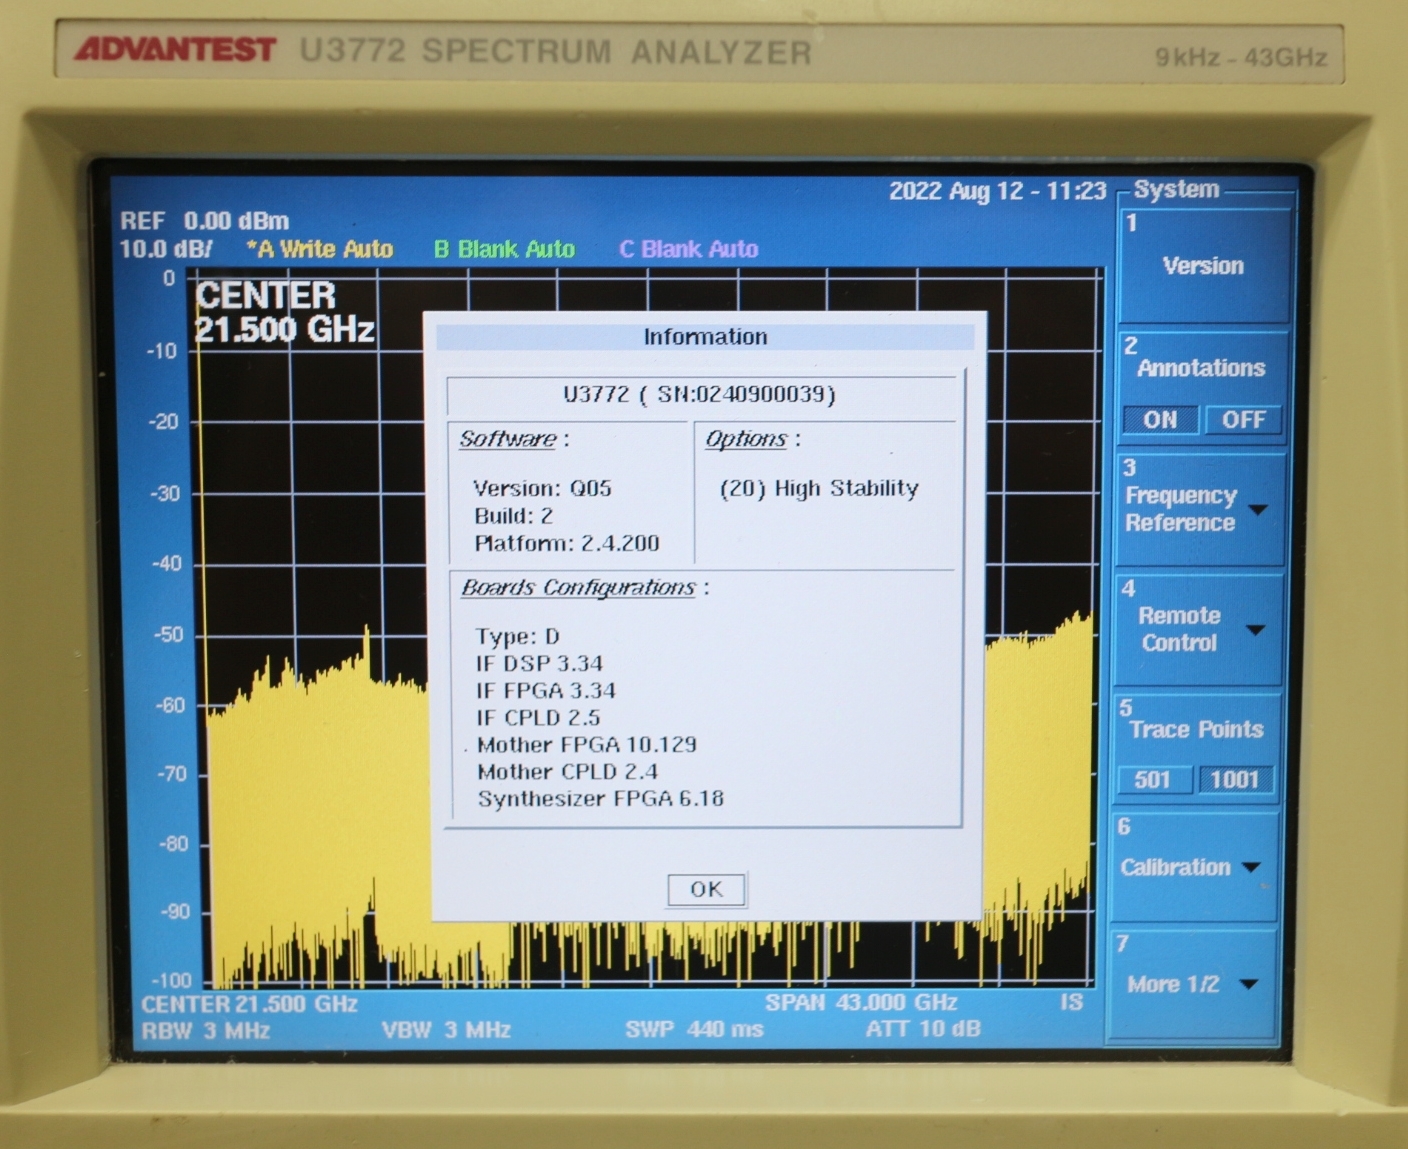Click the Boards Configurations heading
The width and height of the screenshot is (1408, 1149).
click(578, 587)
